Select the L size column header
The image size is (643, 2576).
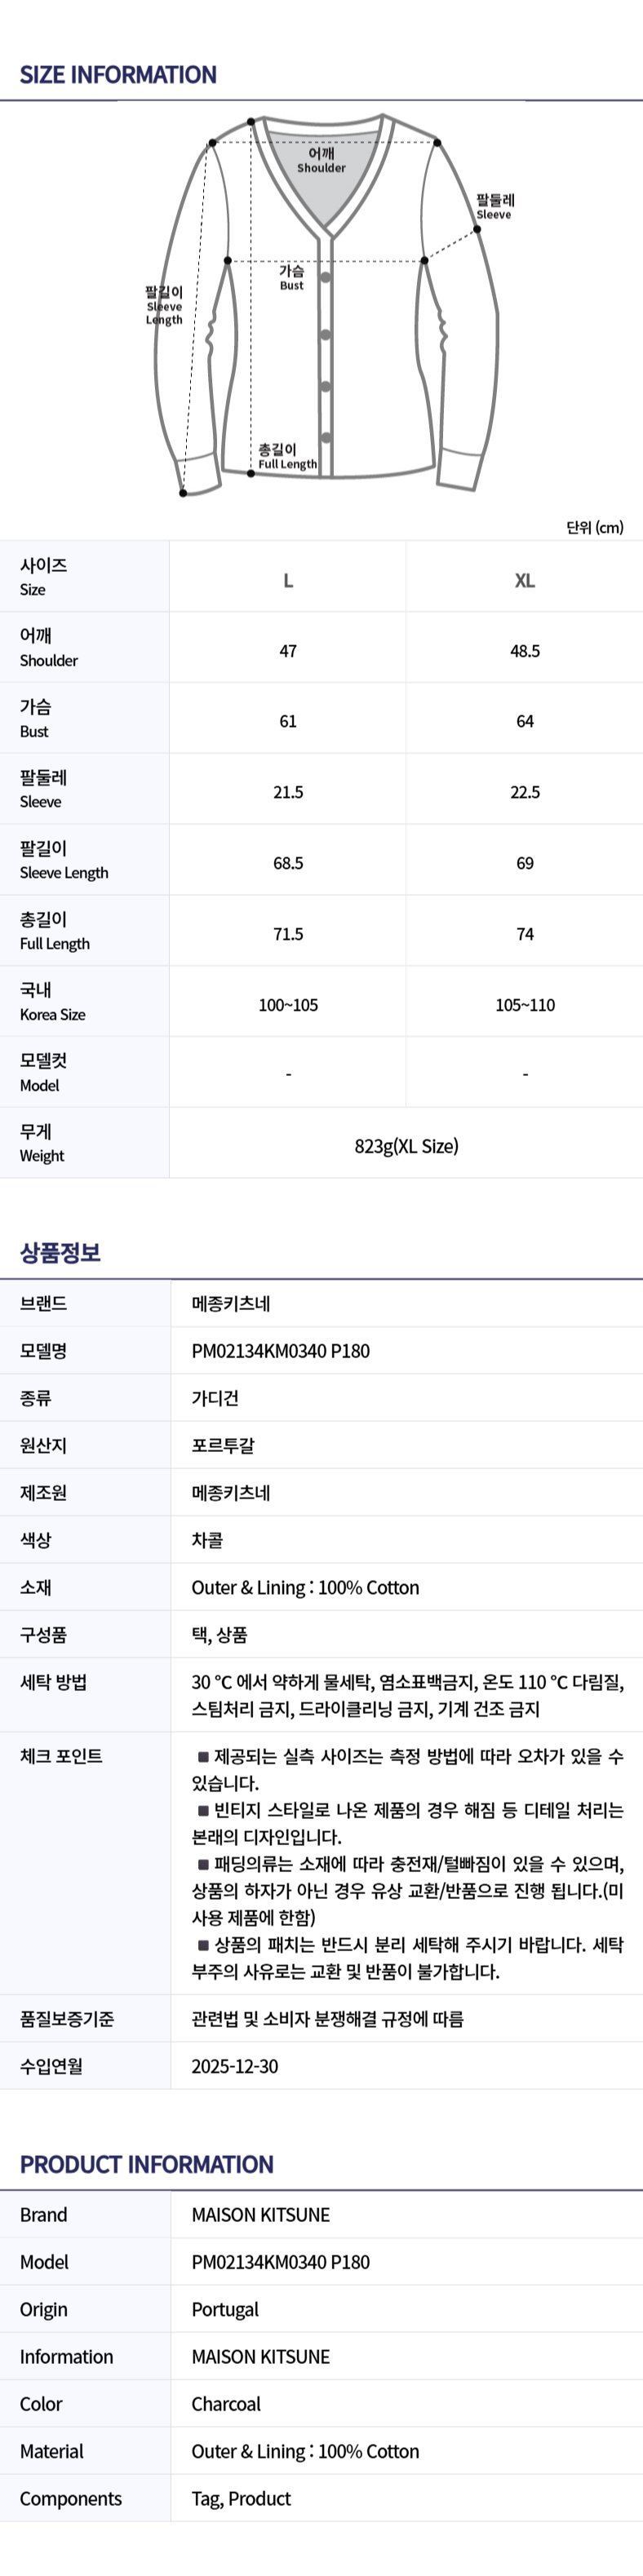pyautogui.click(x=288, y=581)
